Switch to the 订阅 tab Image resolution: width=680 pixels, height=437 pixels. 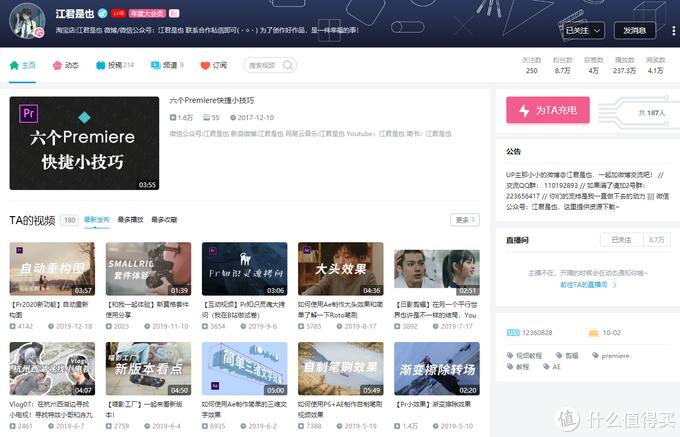tap(213, 65)
